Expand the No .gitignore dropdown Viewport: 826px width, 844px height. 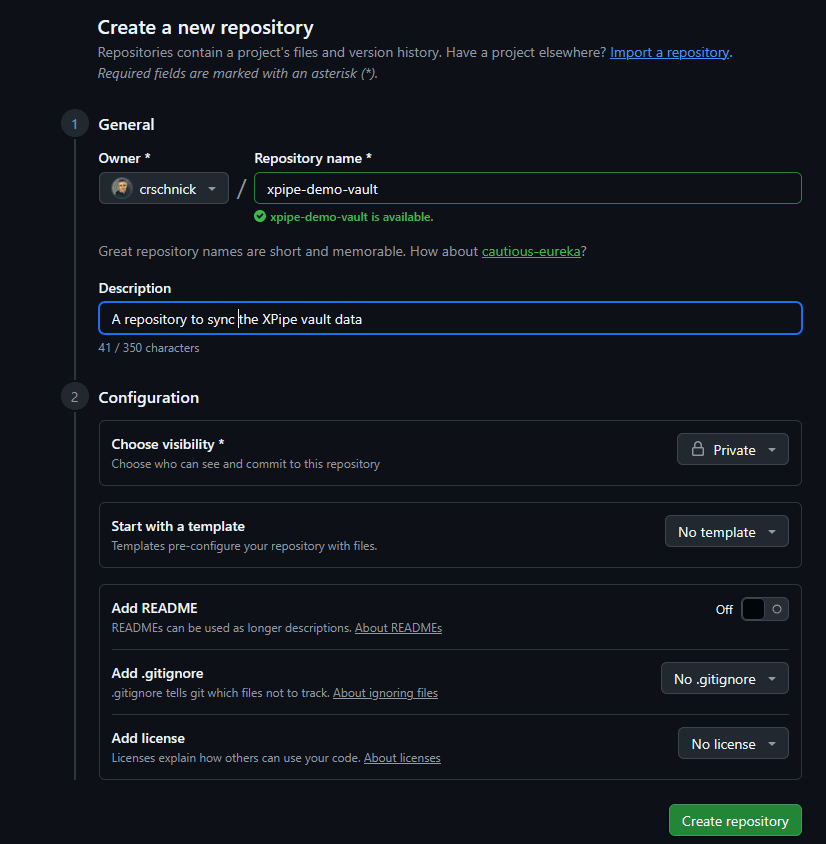click(724, 679)
